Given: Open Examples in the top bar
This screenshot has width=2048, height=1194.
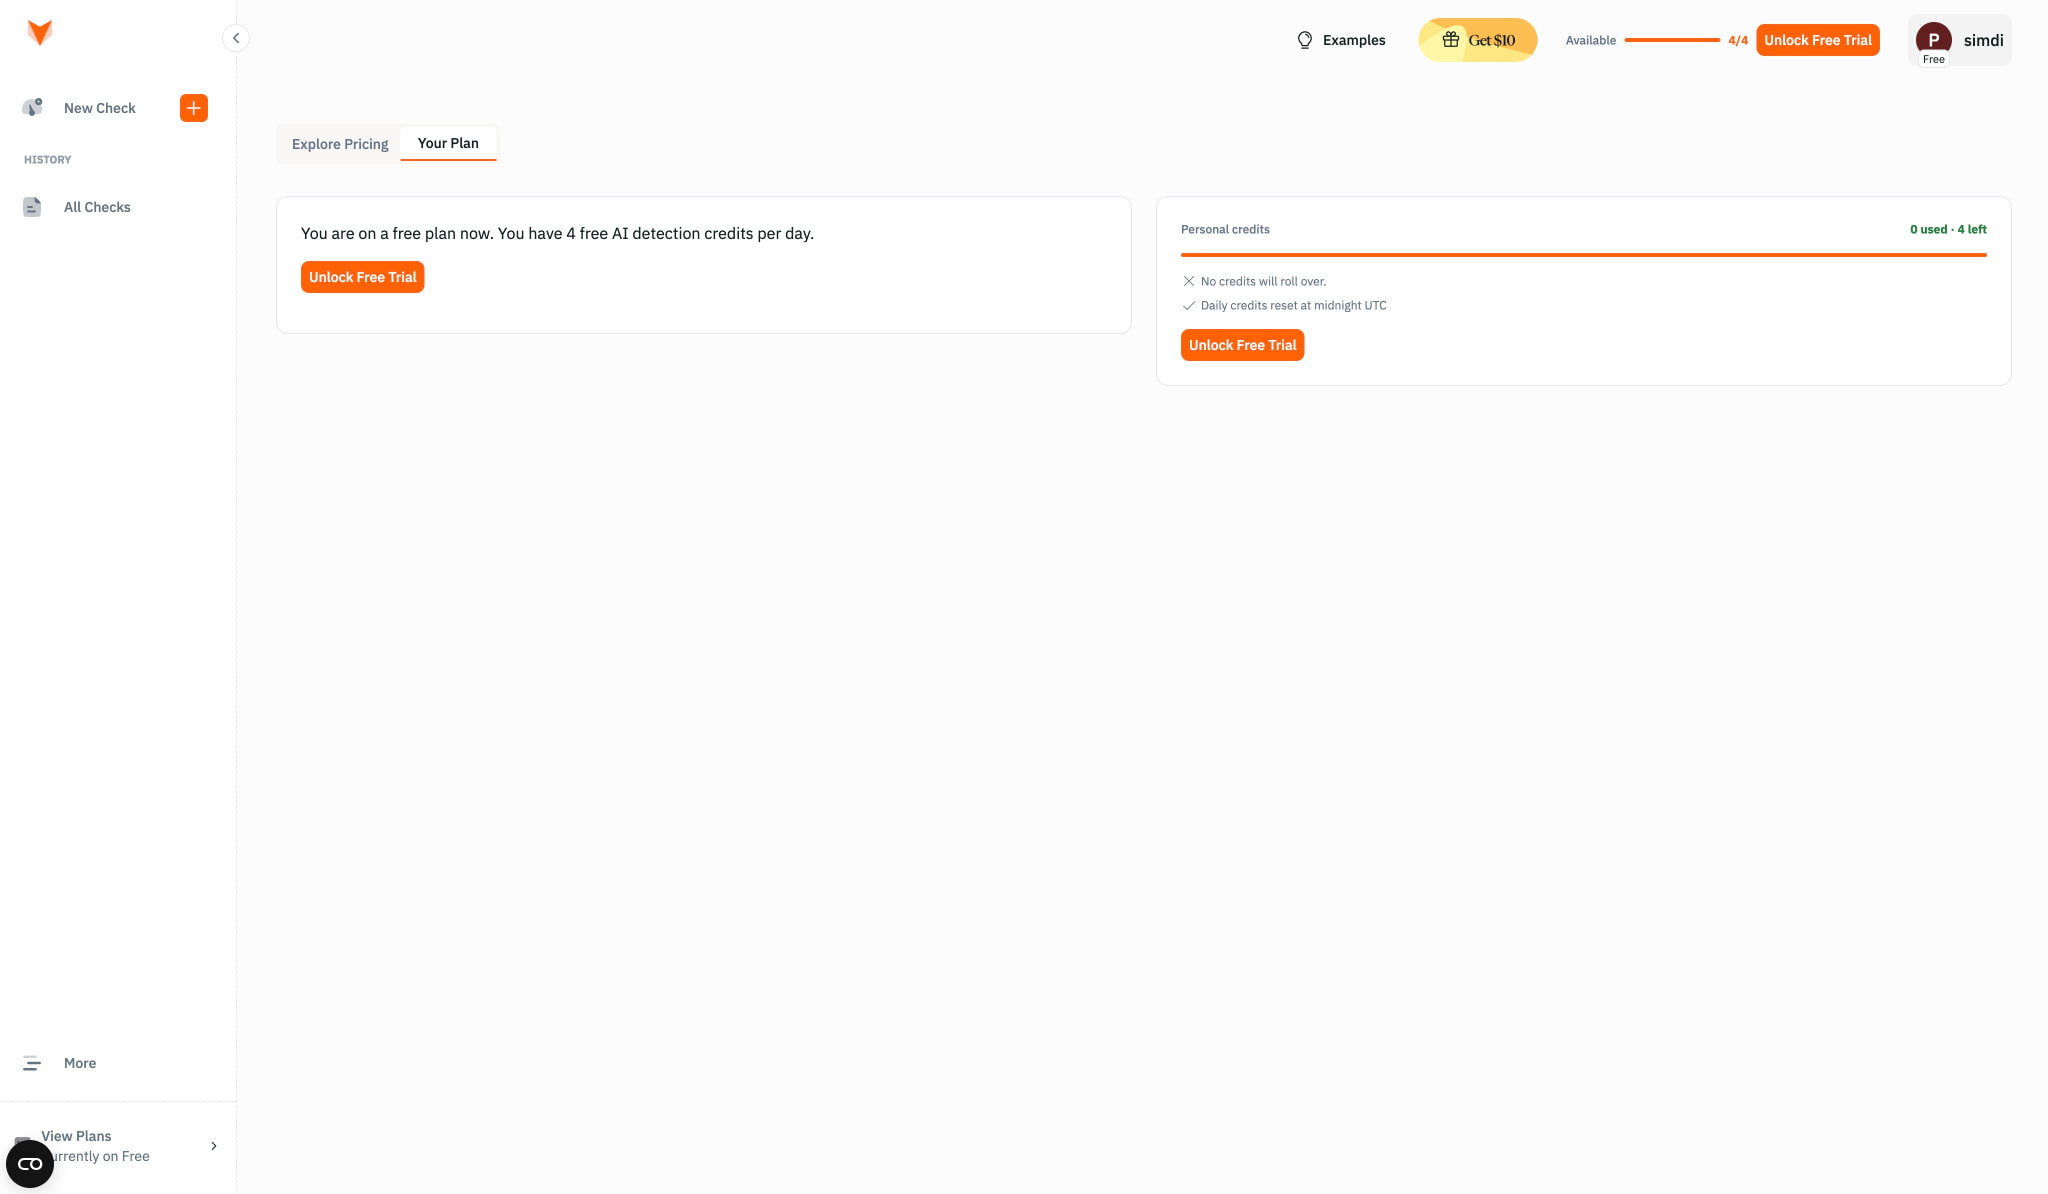Looking at the screenshot, I should (x=1341, y=40).
